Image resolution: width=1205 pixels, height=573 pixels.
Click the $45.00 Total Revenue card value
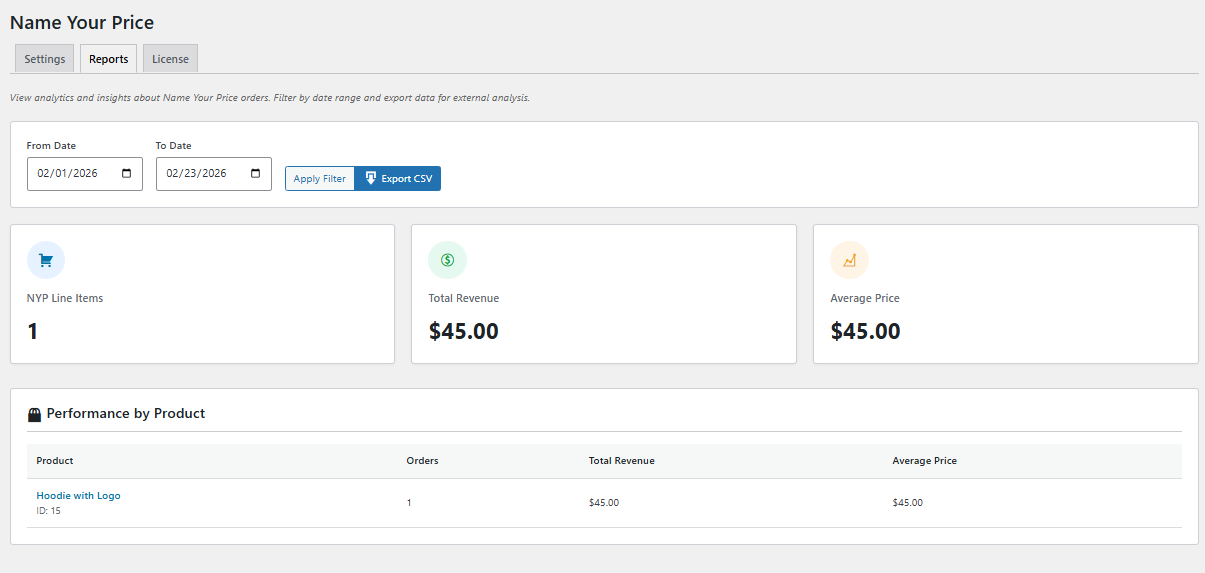click(463, 331)
